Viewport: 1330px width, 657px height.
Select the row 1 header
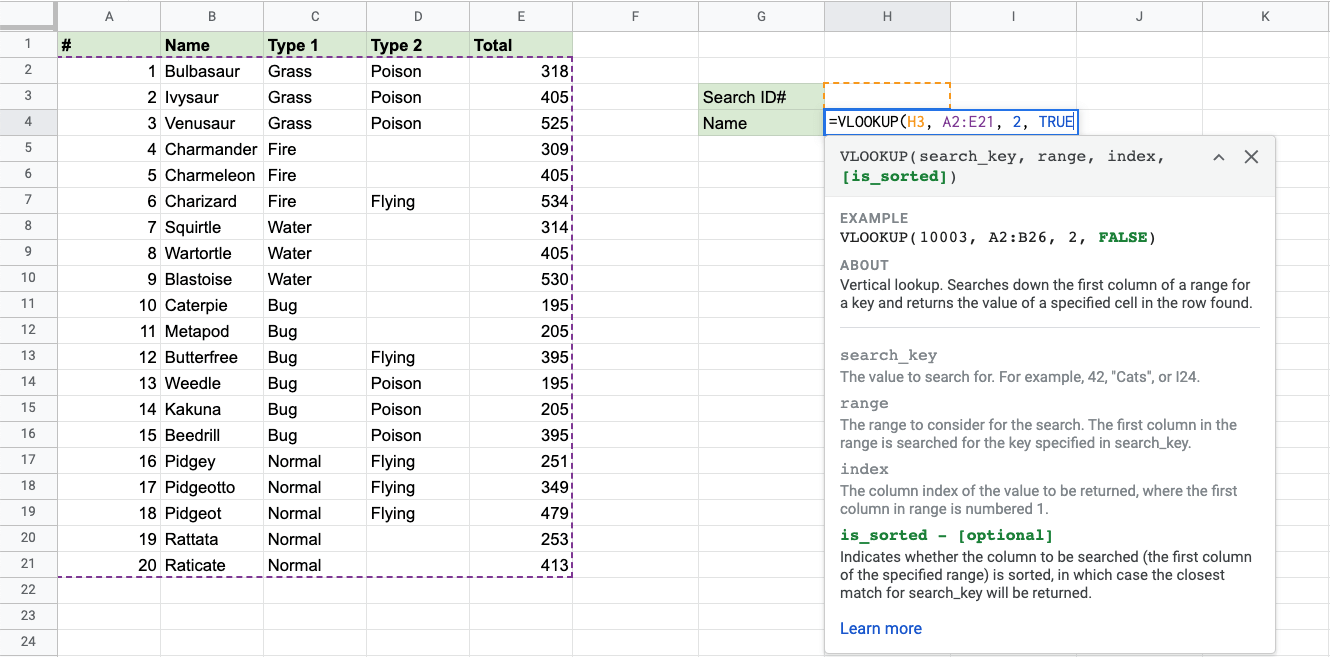click(28, 44)
